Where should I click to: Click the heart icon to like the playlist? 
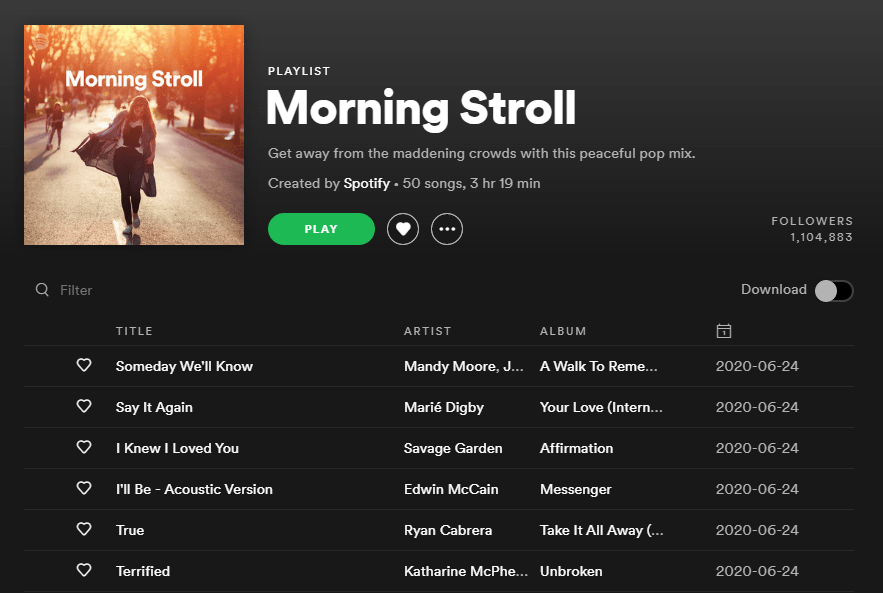coord(403,229)
